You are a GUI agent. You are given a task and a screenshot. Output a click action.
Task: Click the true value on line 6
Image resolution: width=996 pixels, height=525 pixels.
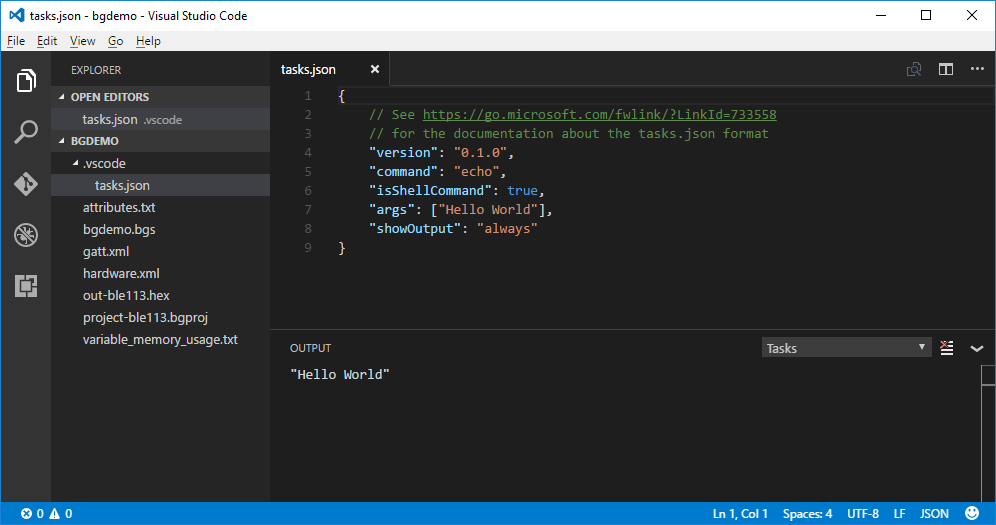[x=523, y=191]
